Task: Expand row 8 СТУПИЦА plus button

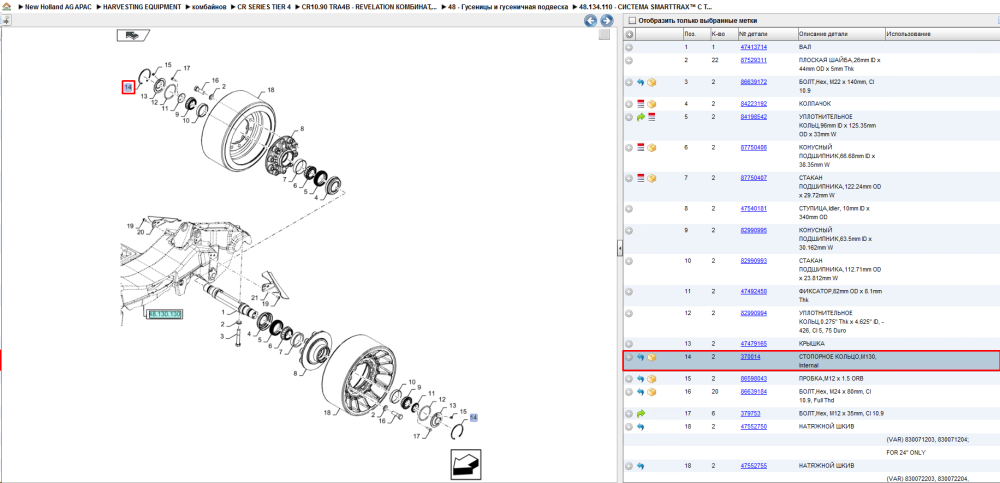Action: (629, 209)
